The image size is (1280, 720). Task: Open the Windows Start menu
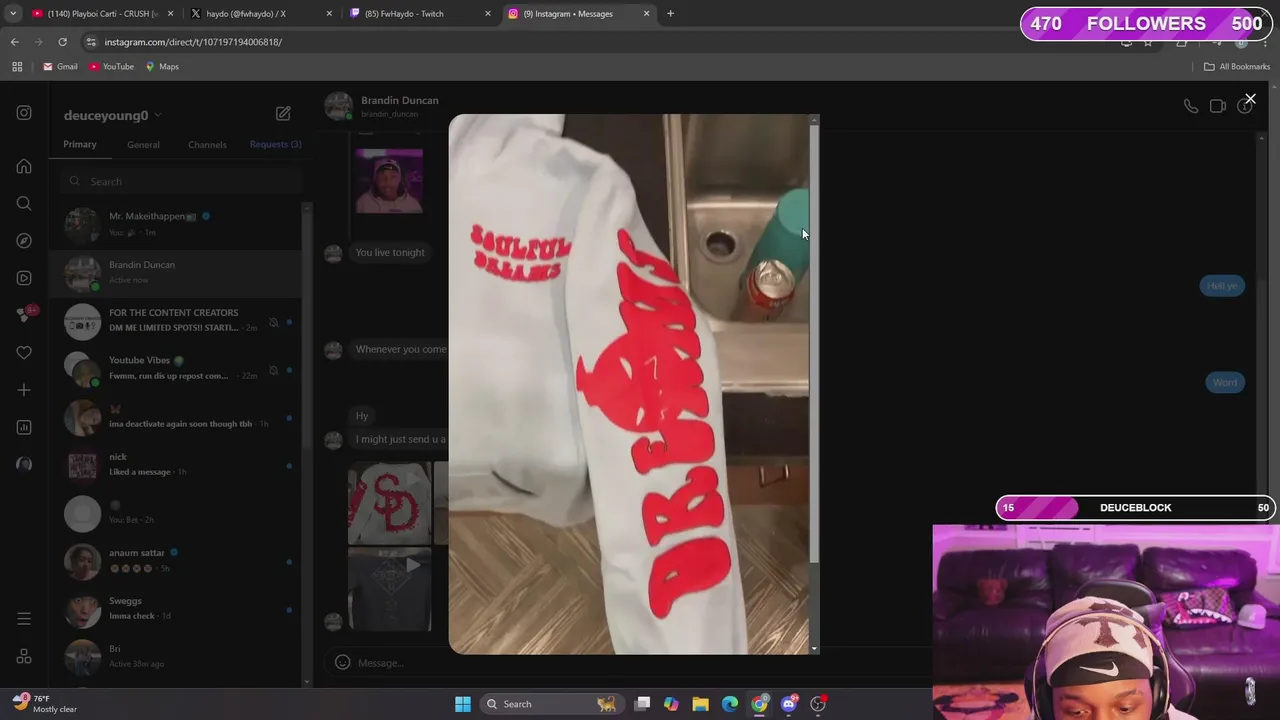pyautogui.click(x=463, y=704)
